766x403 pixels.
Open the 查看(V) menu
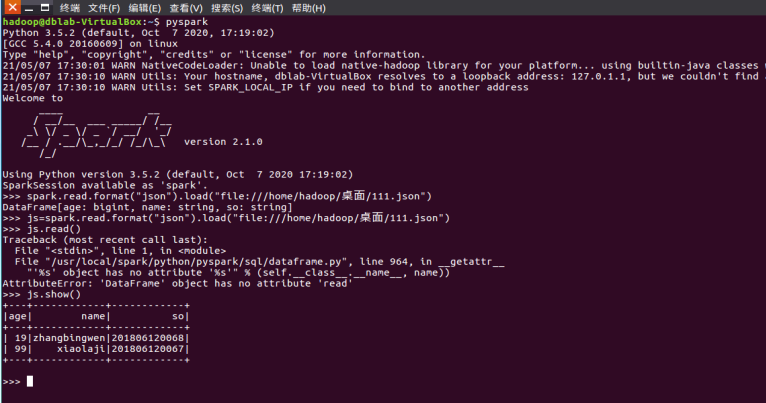[x=186, y=8]
